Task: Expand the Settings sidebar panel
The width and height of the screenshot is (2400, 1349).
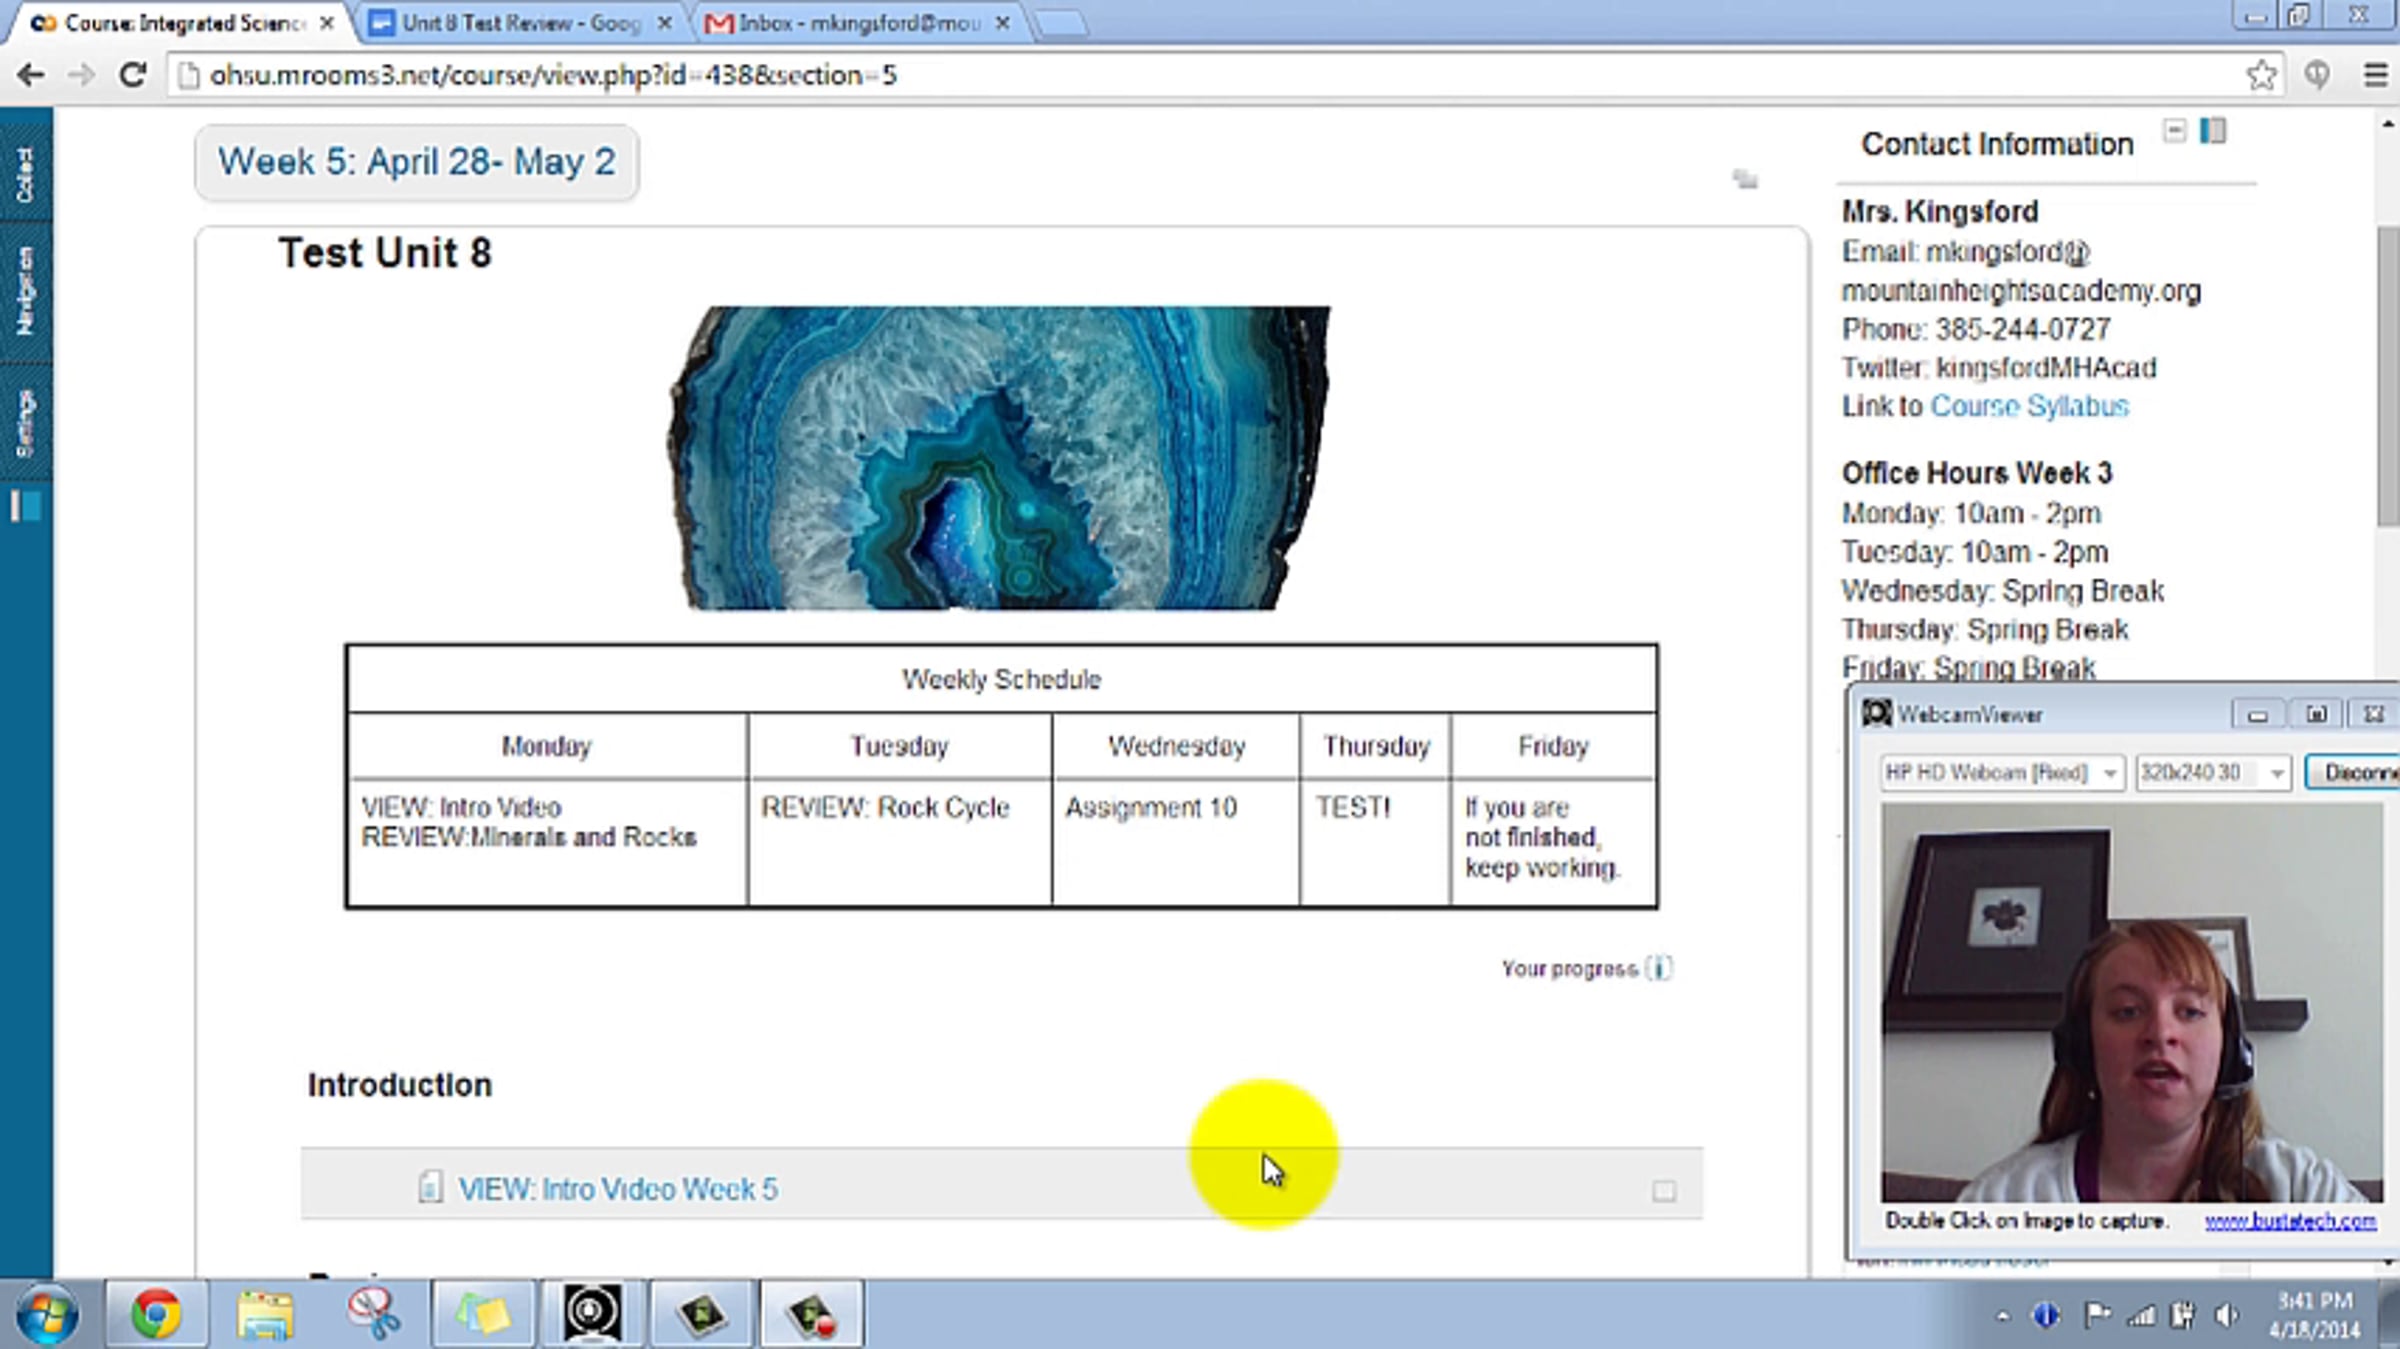Action: pyautogui.click(x=26, y=423)
